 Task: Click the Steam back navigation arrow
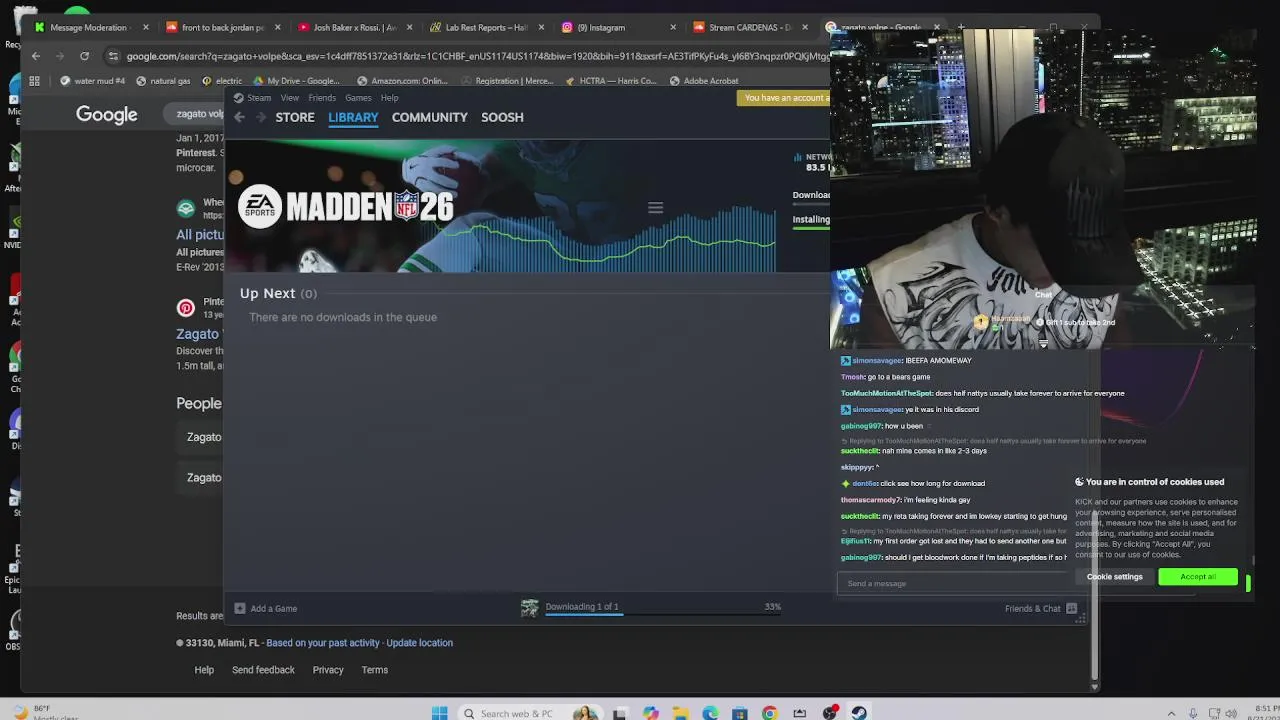click(239, 117)
